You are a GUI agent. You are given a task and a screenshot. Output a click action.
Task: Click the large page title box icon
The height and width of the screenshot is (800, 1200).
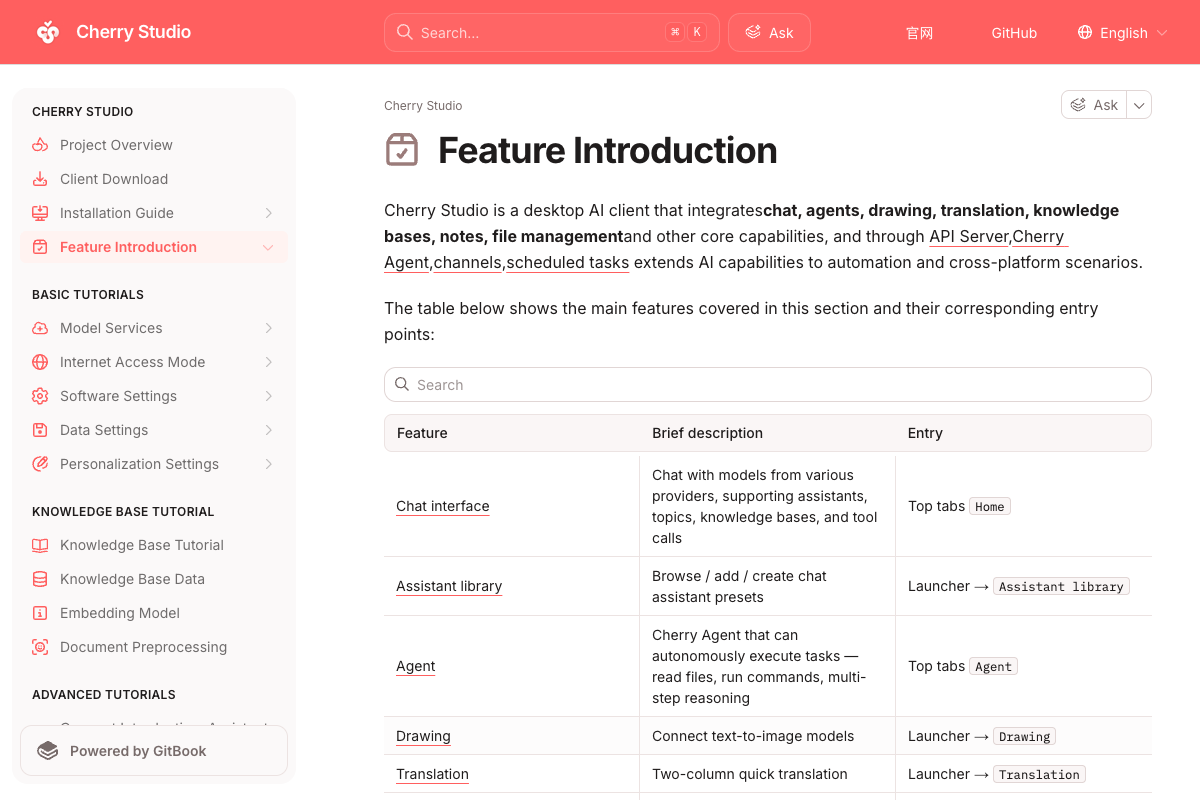point(402,150)
